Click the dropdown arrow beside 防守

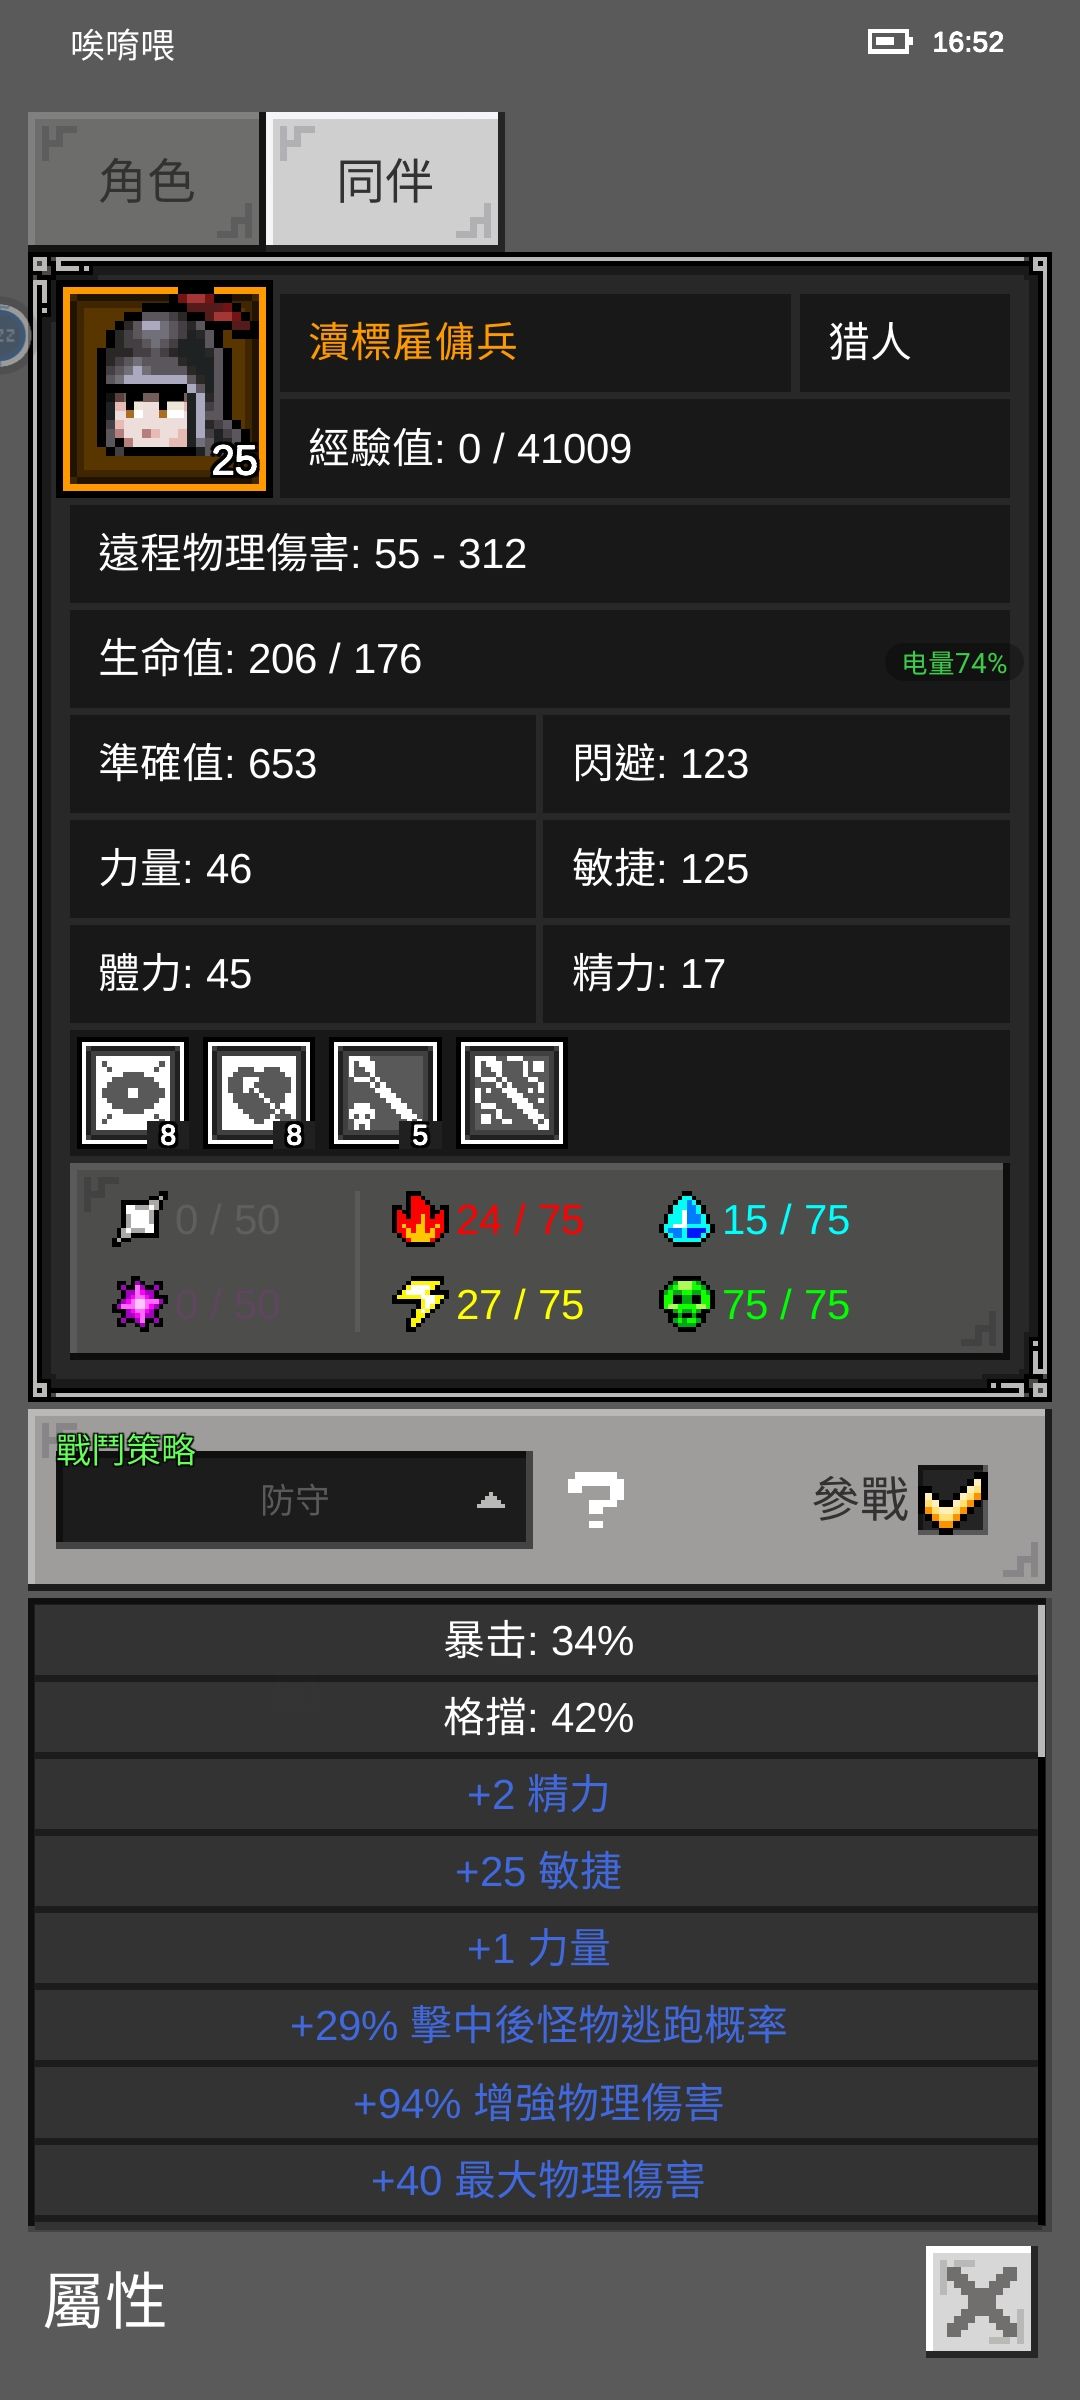(490, 1500)
